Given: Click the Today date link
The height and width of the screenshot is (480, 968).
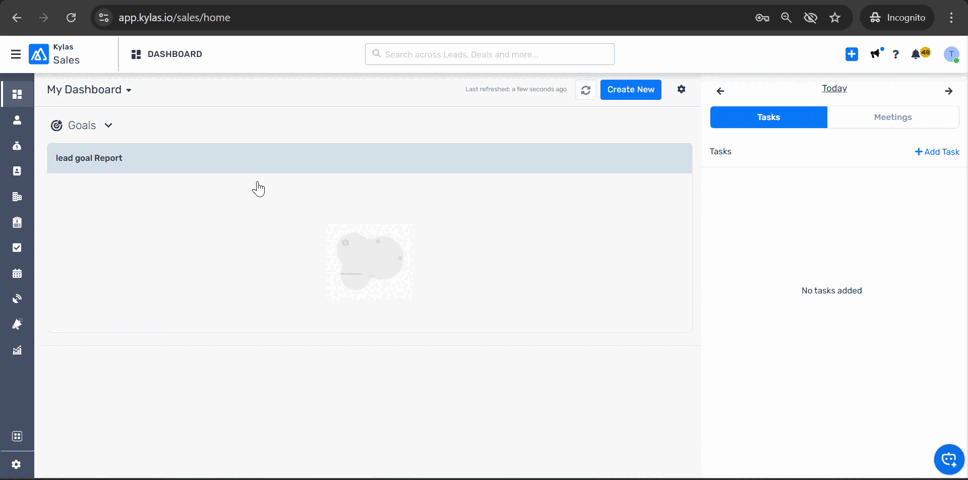Looking at the screenshot, I should pos(834,88).
